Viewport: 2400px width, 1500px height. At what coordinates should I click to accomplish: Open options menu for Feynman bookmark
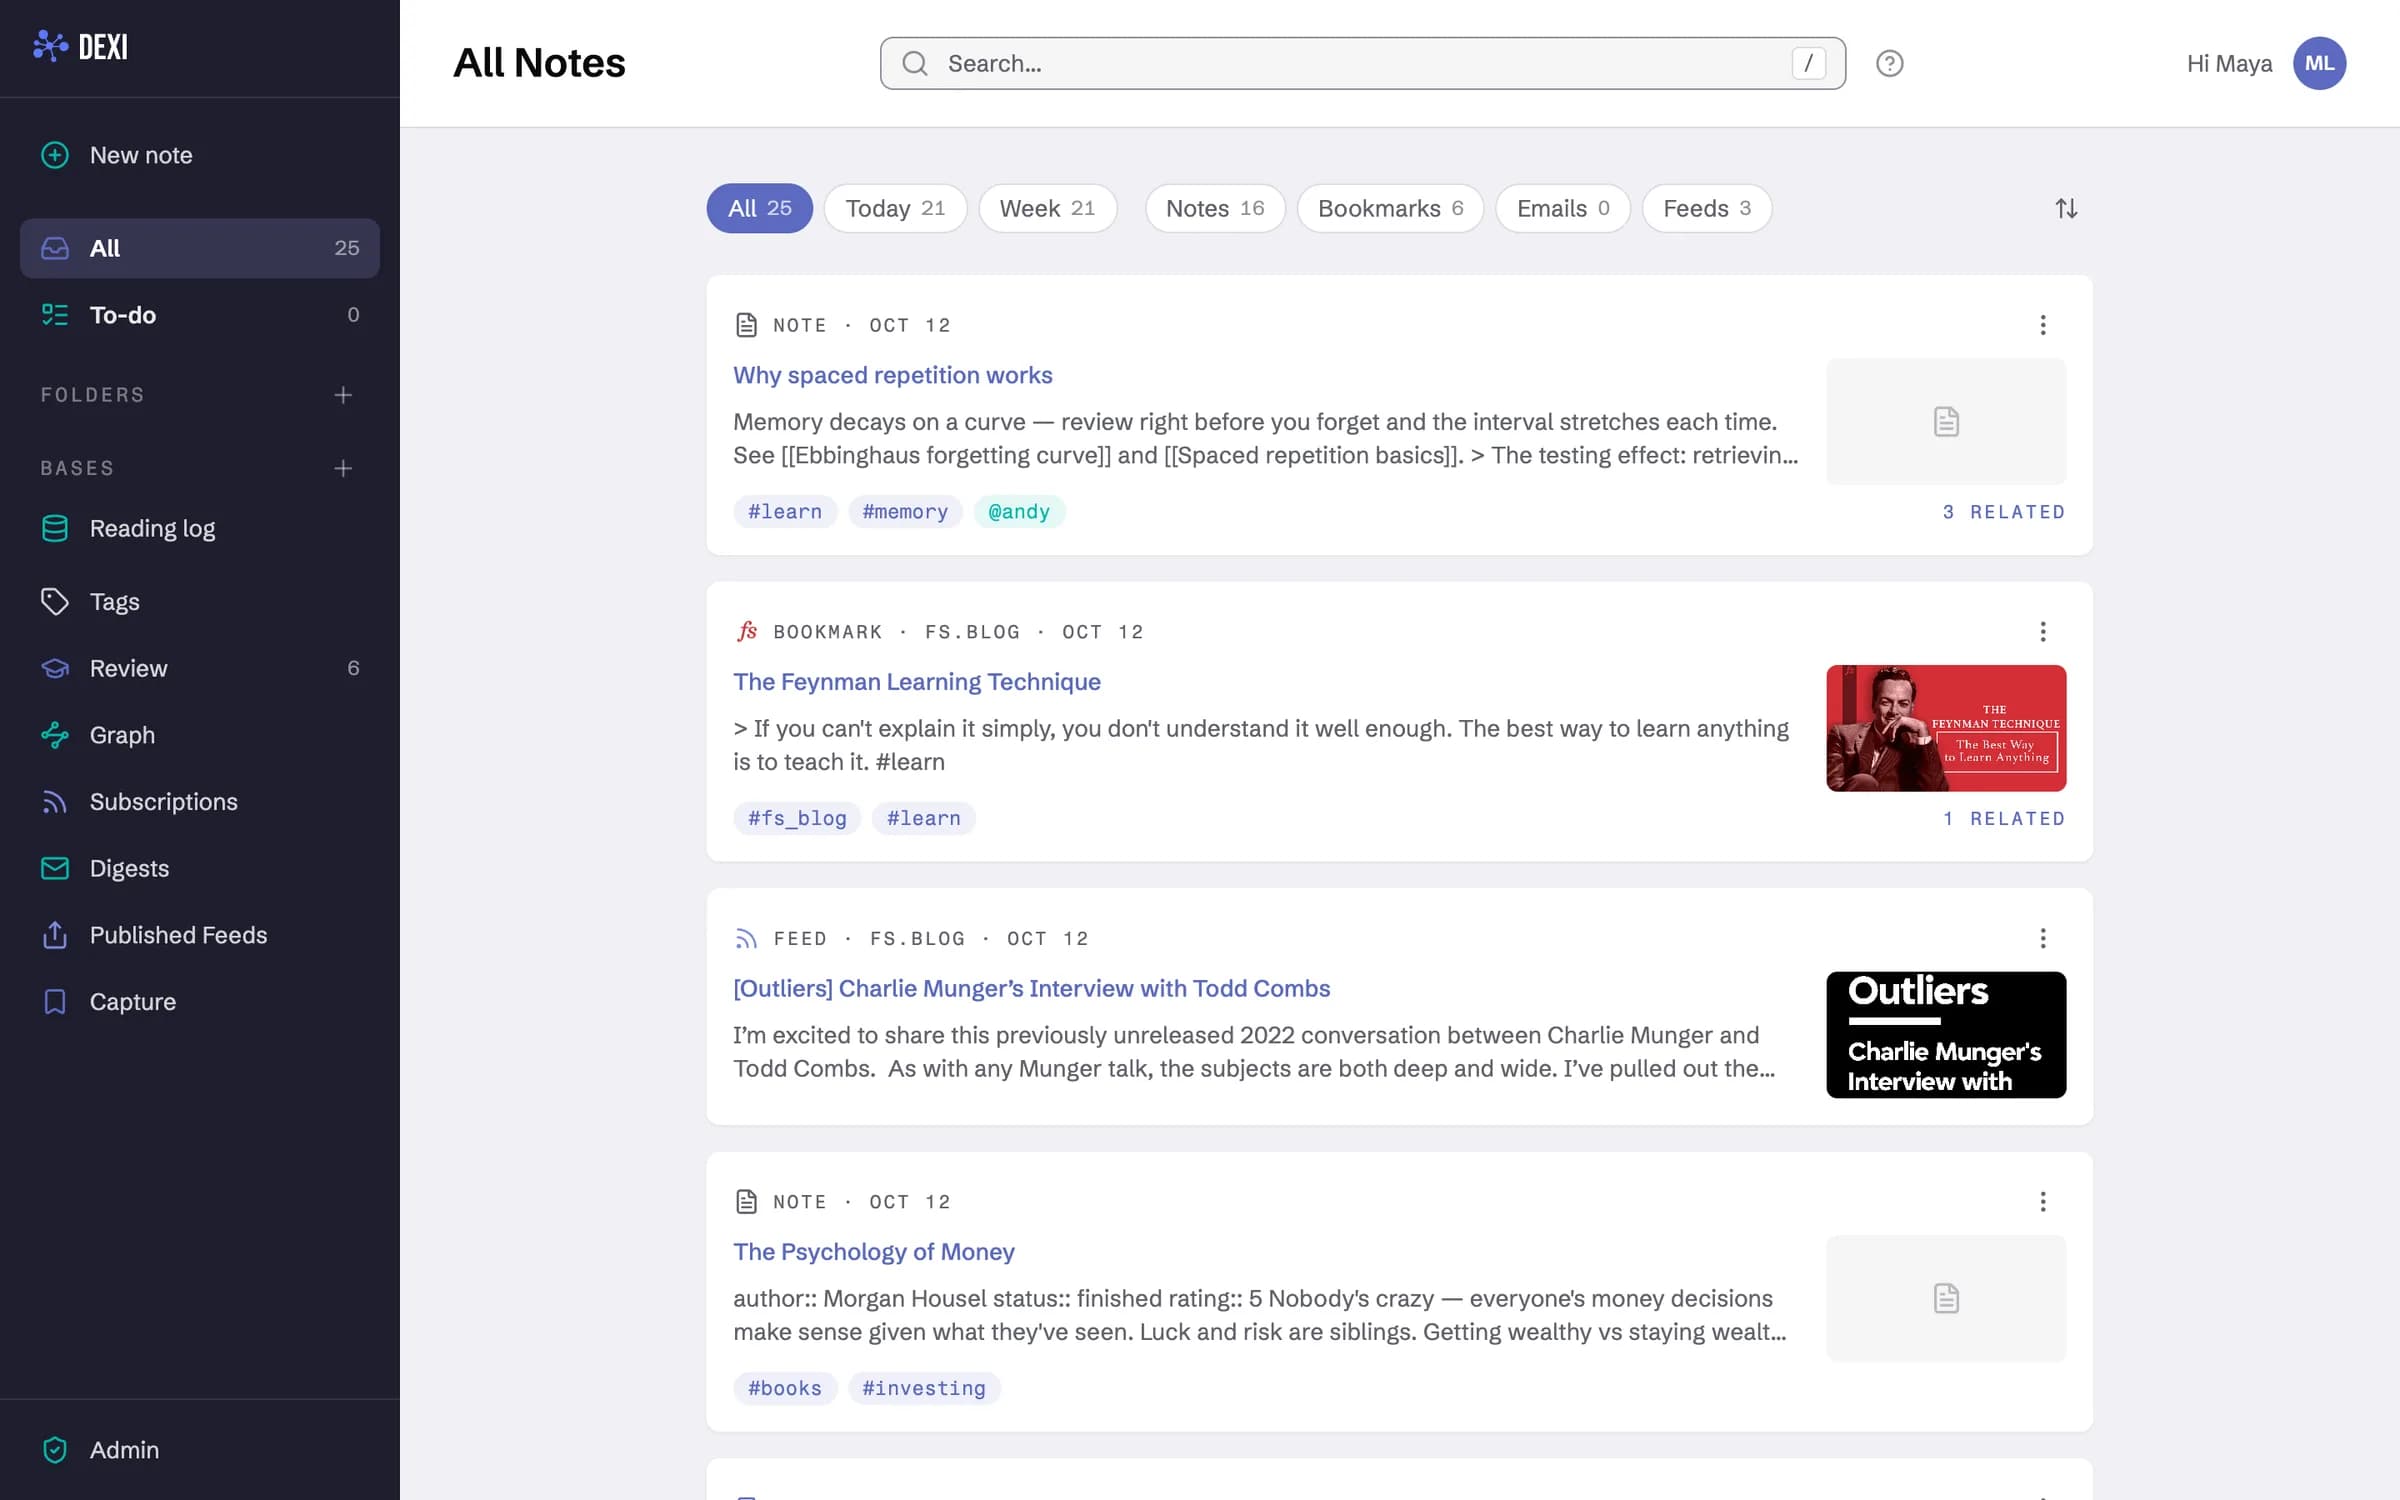(2043, 631)
